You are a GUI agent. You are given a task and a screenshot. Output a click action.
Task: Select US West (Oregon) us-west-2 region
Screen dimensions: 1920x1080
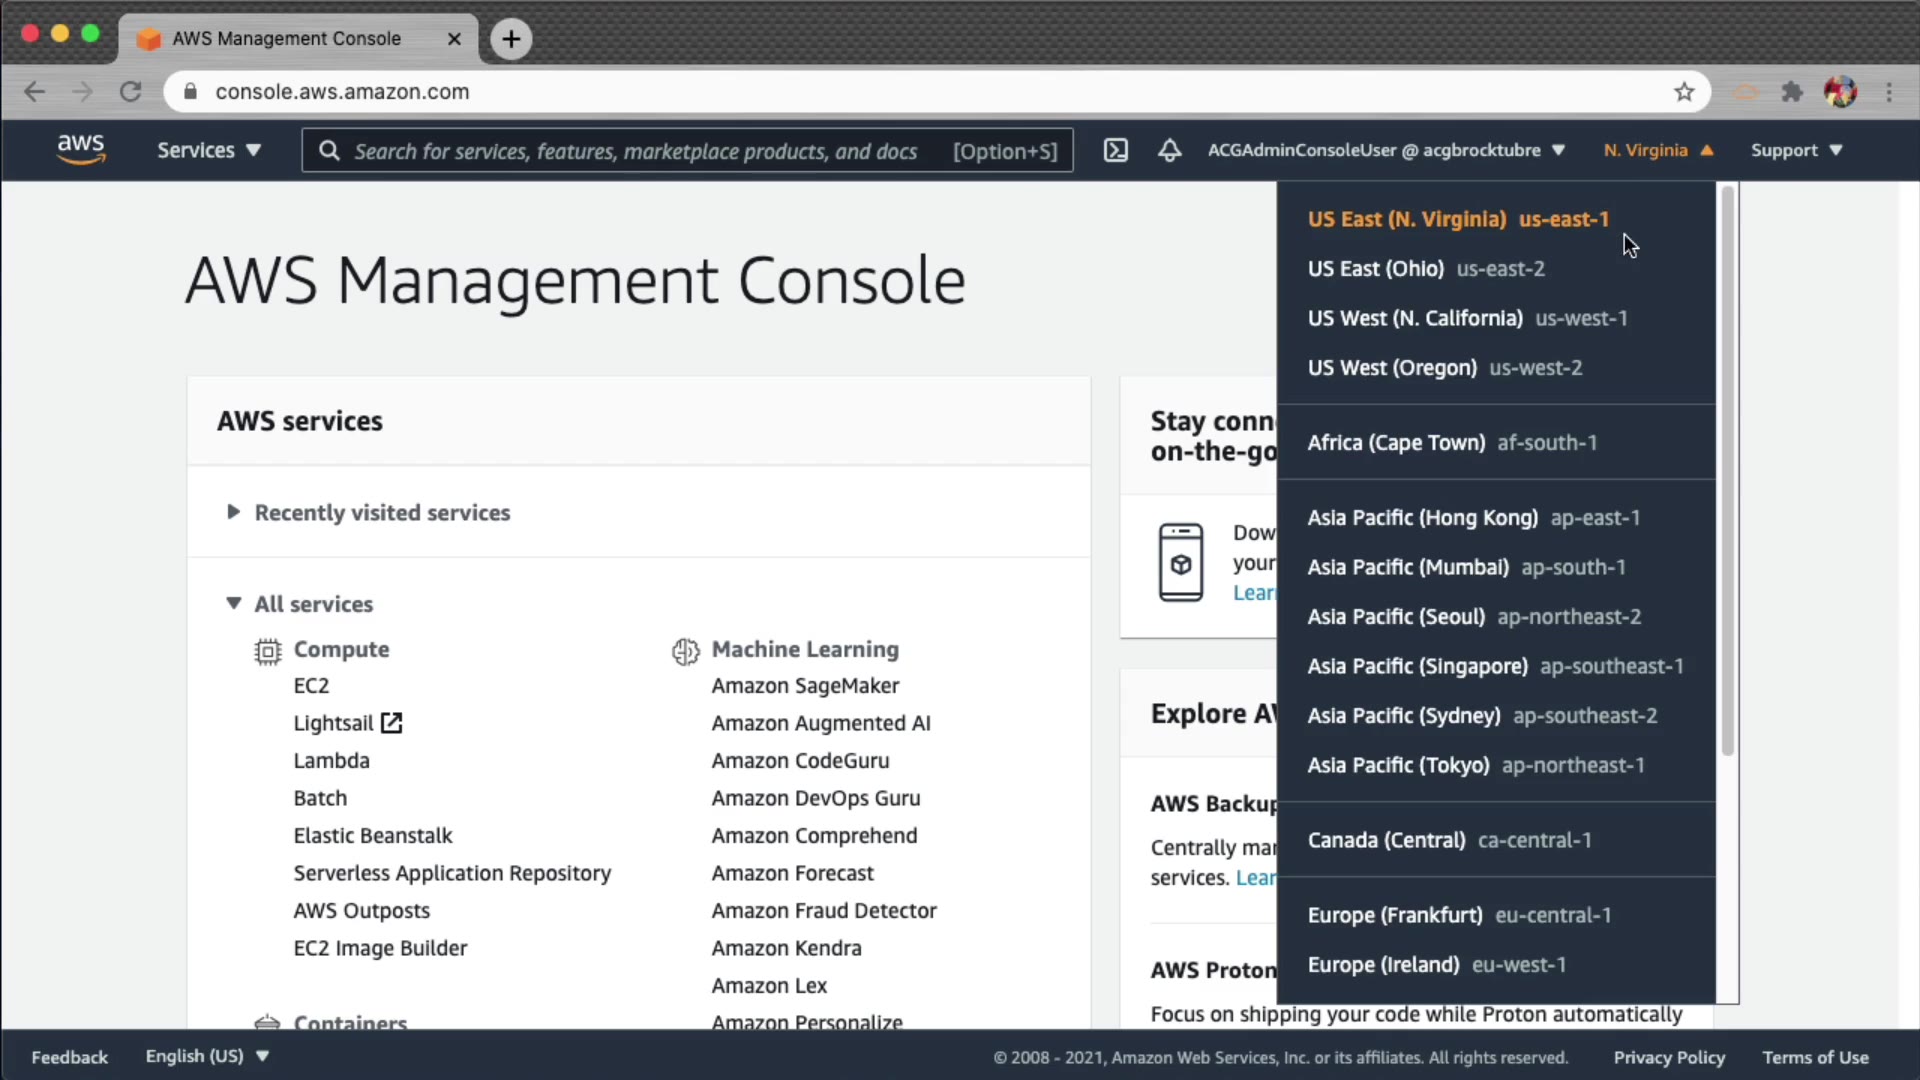(1444, 368)
